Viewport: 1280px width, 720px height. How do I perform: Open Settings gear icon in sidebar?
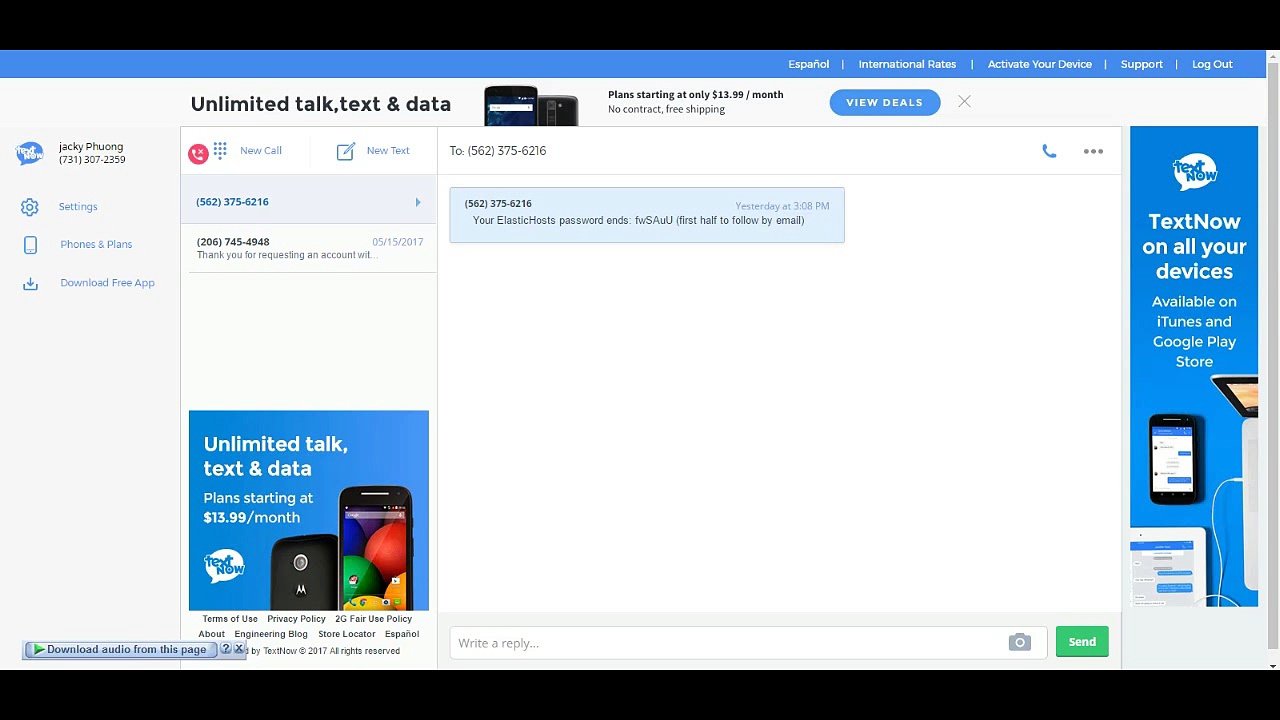click(30, 207)
